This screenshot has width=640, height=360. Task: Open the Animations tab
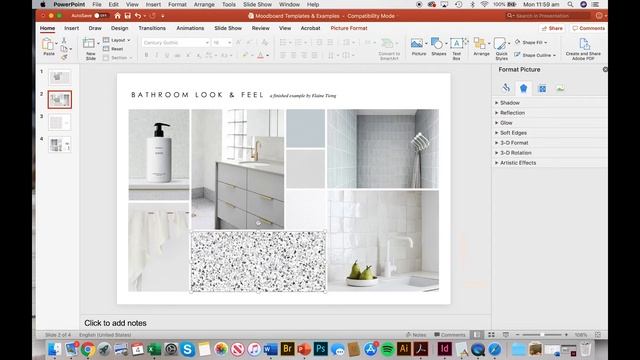point(190,28)
